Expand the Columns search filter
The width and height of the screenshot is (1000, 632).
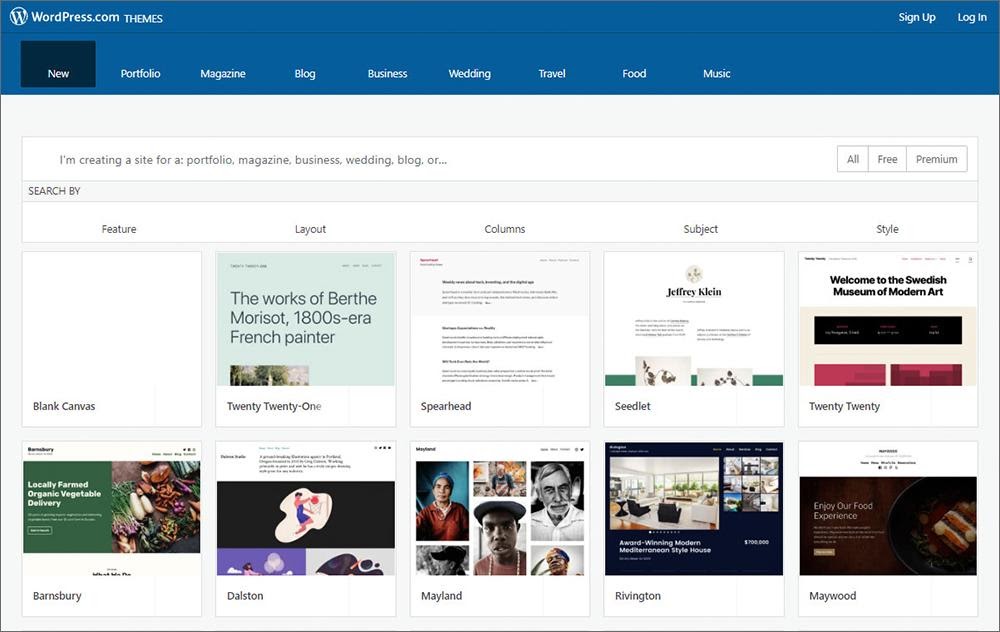(504, 229)
